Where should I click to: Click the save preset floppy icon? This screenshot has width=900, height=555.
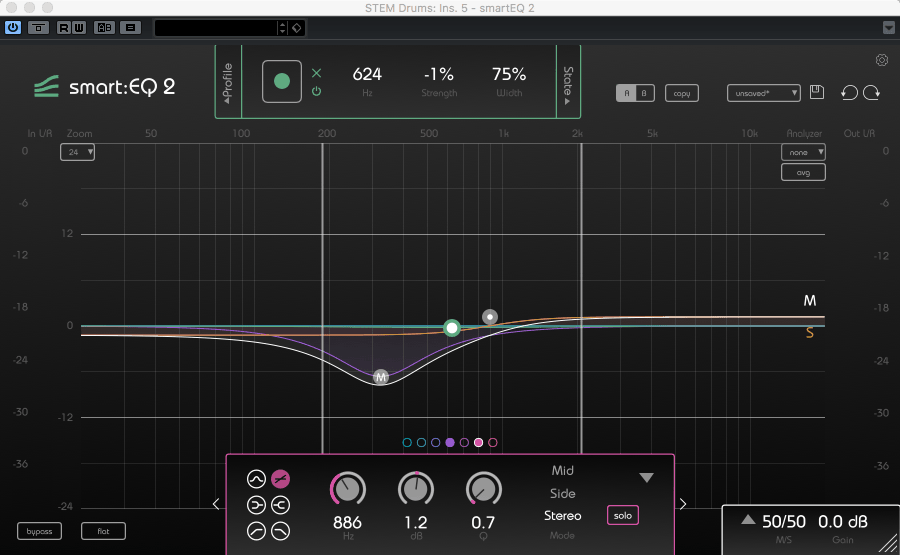817,92
